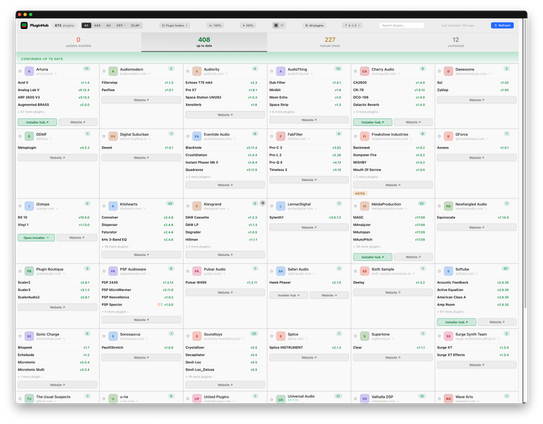The height and width of the screenshot is (424, 543).
Task: Click the Eventide Audio avatar
Action: (197, 136)
